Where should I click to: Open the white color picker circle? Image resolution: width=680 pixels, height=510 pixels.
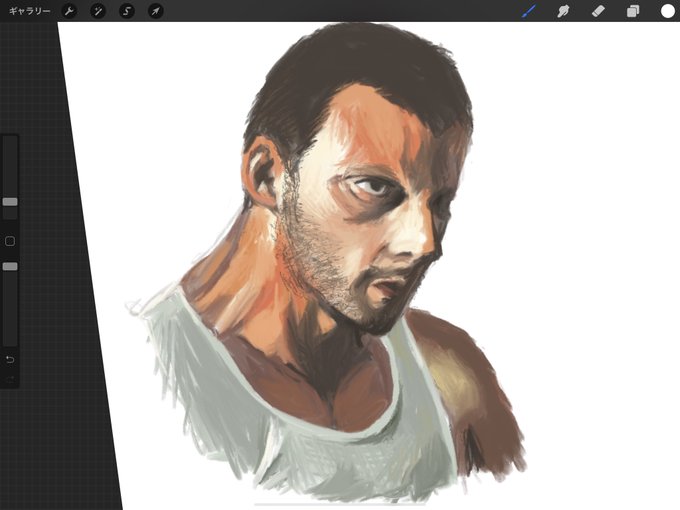667,11
